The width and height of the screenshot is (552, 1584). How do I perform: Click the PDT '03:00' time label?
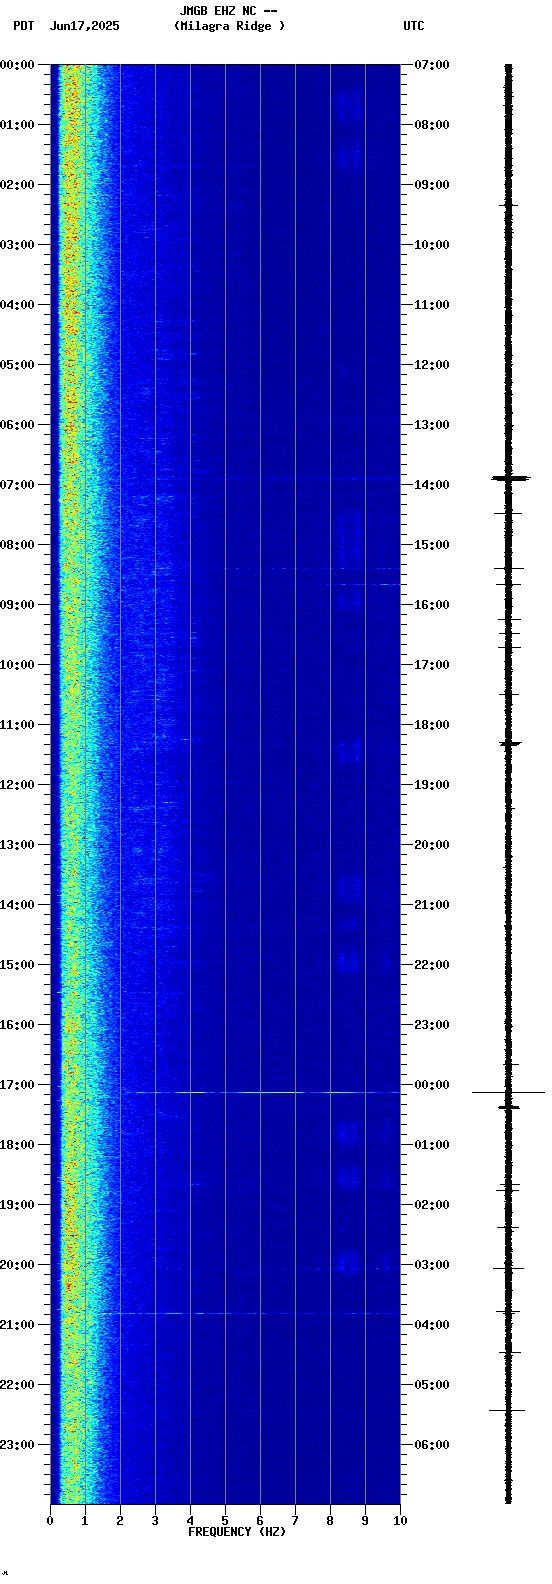(17, 245)
